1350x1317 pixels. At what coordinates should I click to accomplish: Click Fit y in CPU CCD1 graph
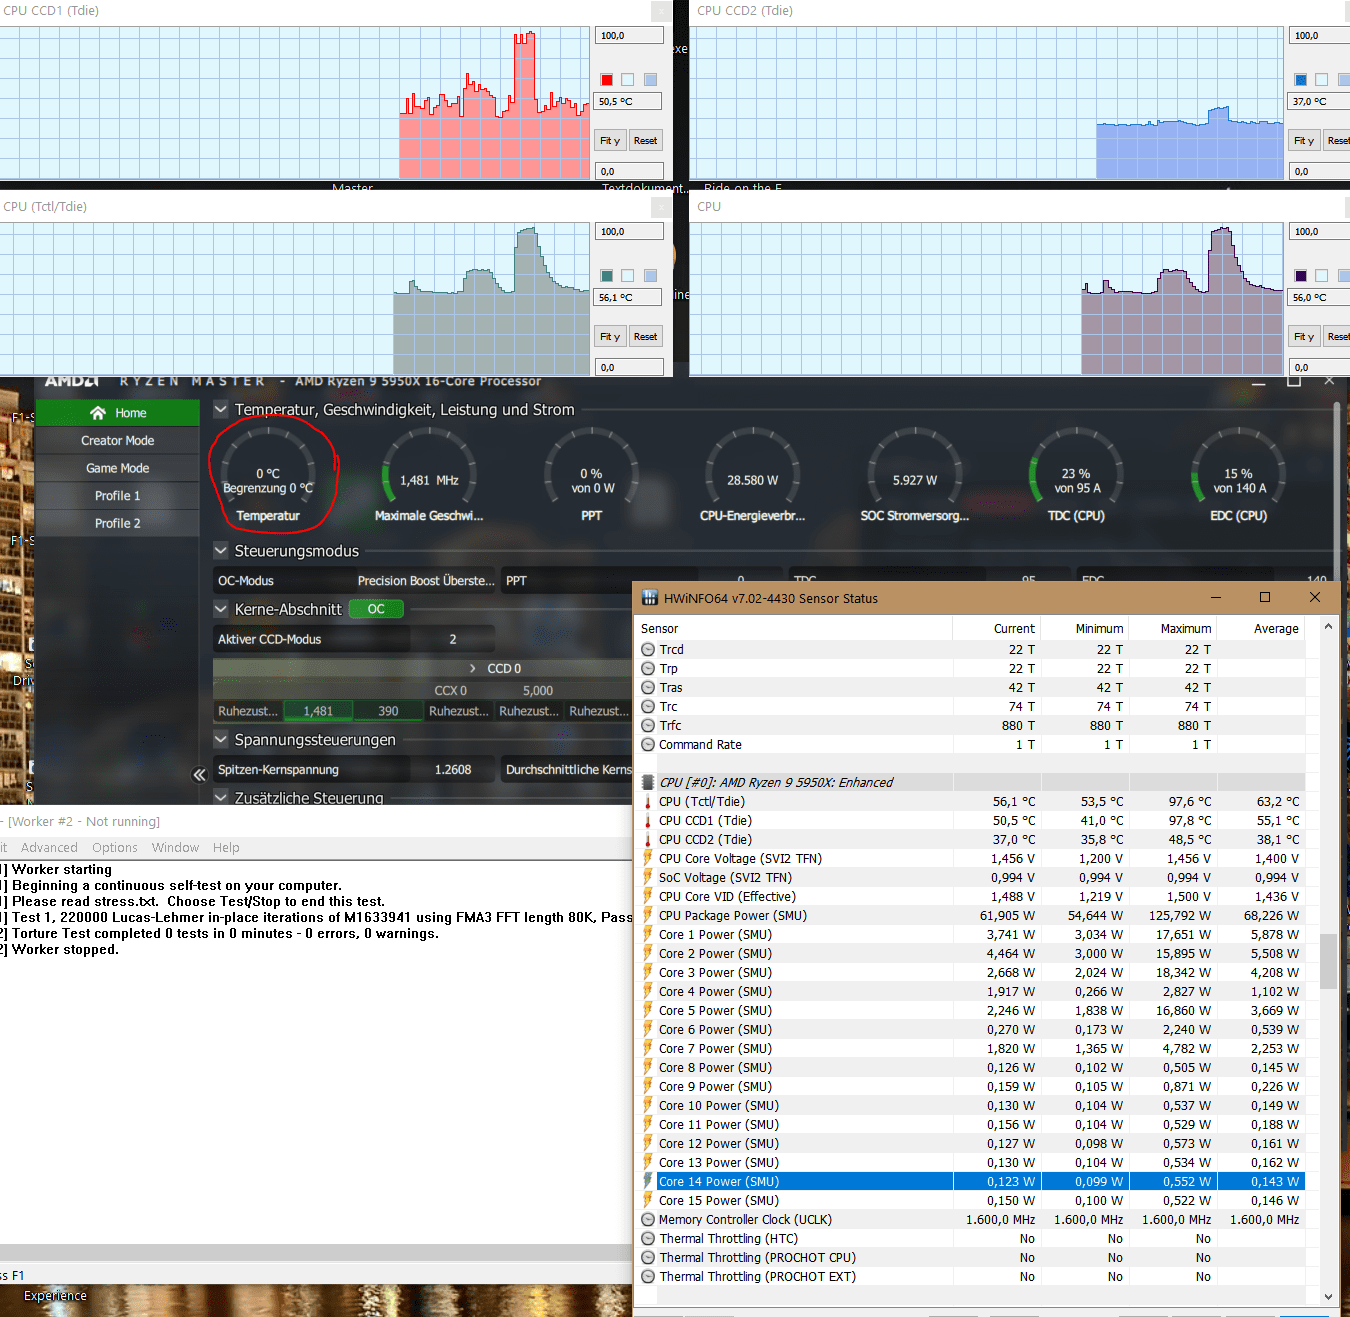[x=610, y=141]
